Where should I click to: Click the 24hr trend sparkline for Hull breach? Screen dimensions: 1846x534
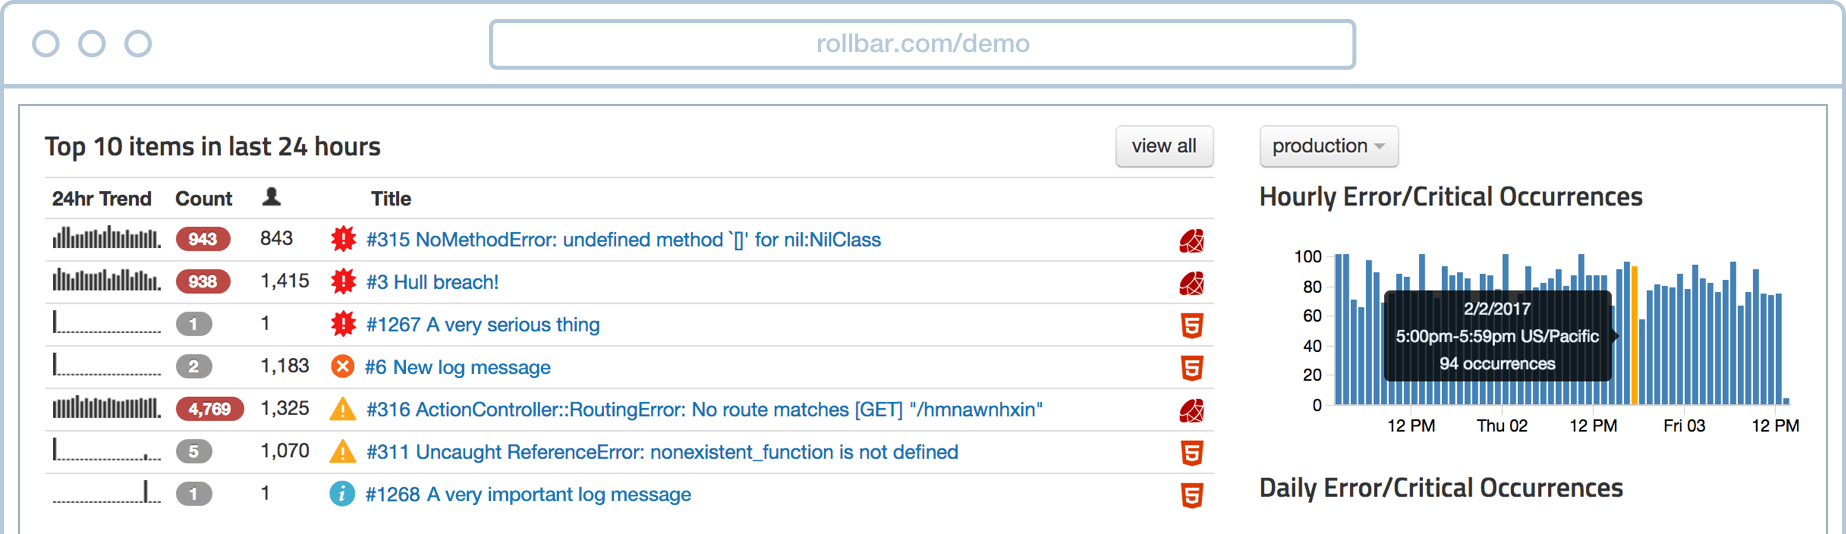coord(106,281)
